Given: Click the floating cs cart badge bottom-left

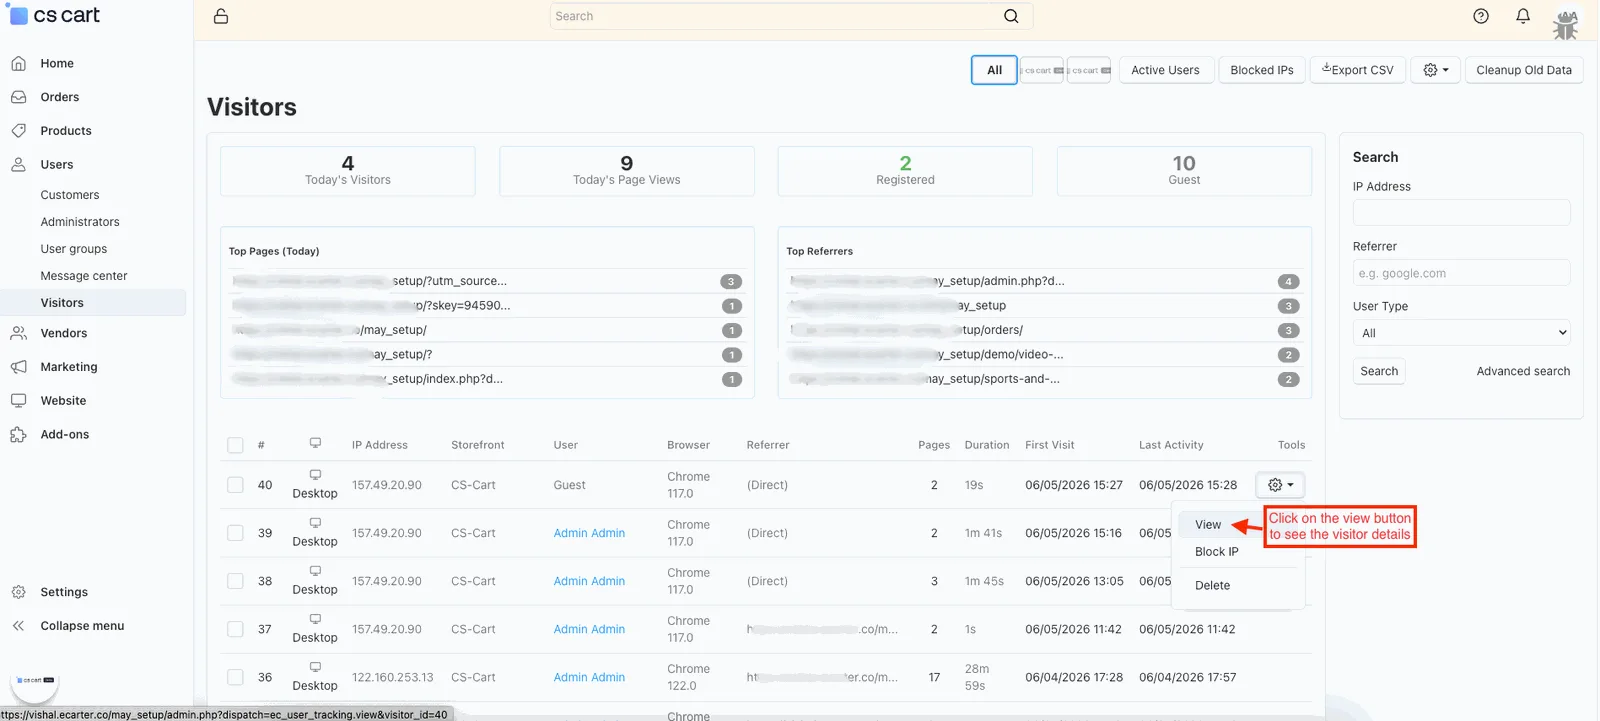Looking at the screenshot, I should [x=35, y=680].
